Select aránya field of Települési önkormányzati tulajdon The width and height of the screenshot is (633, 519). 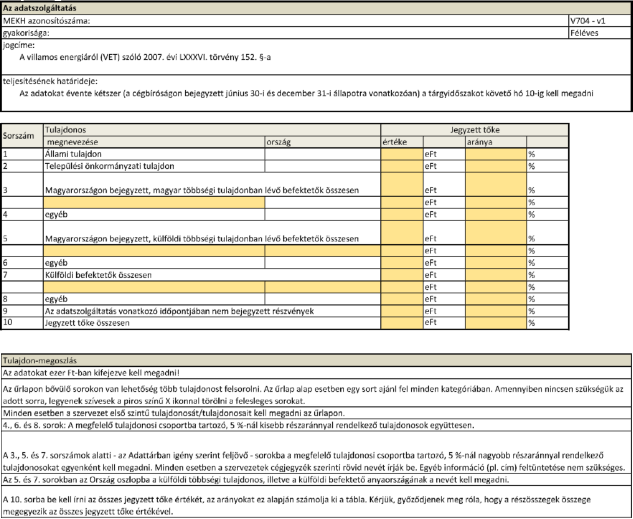pyautogui.click(x=496, y=166)
